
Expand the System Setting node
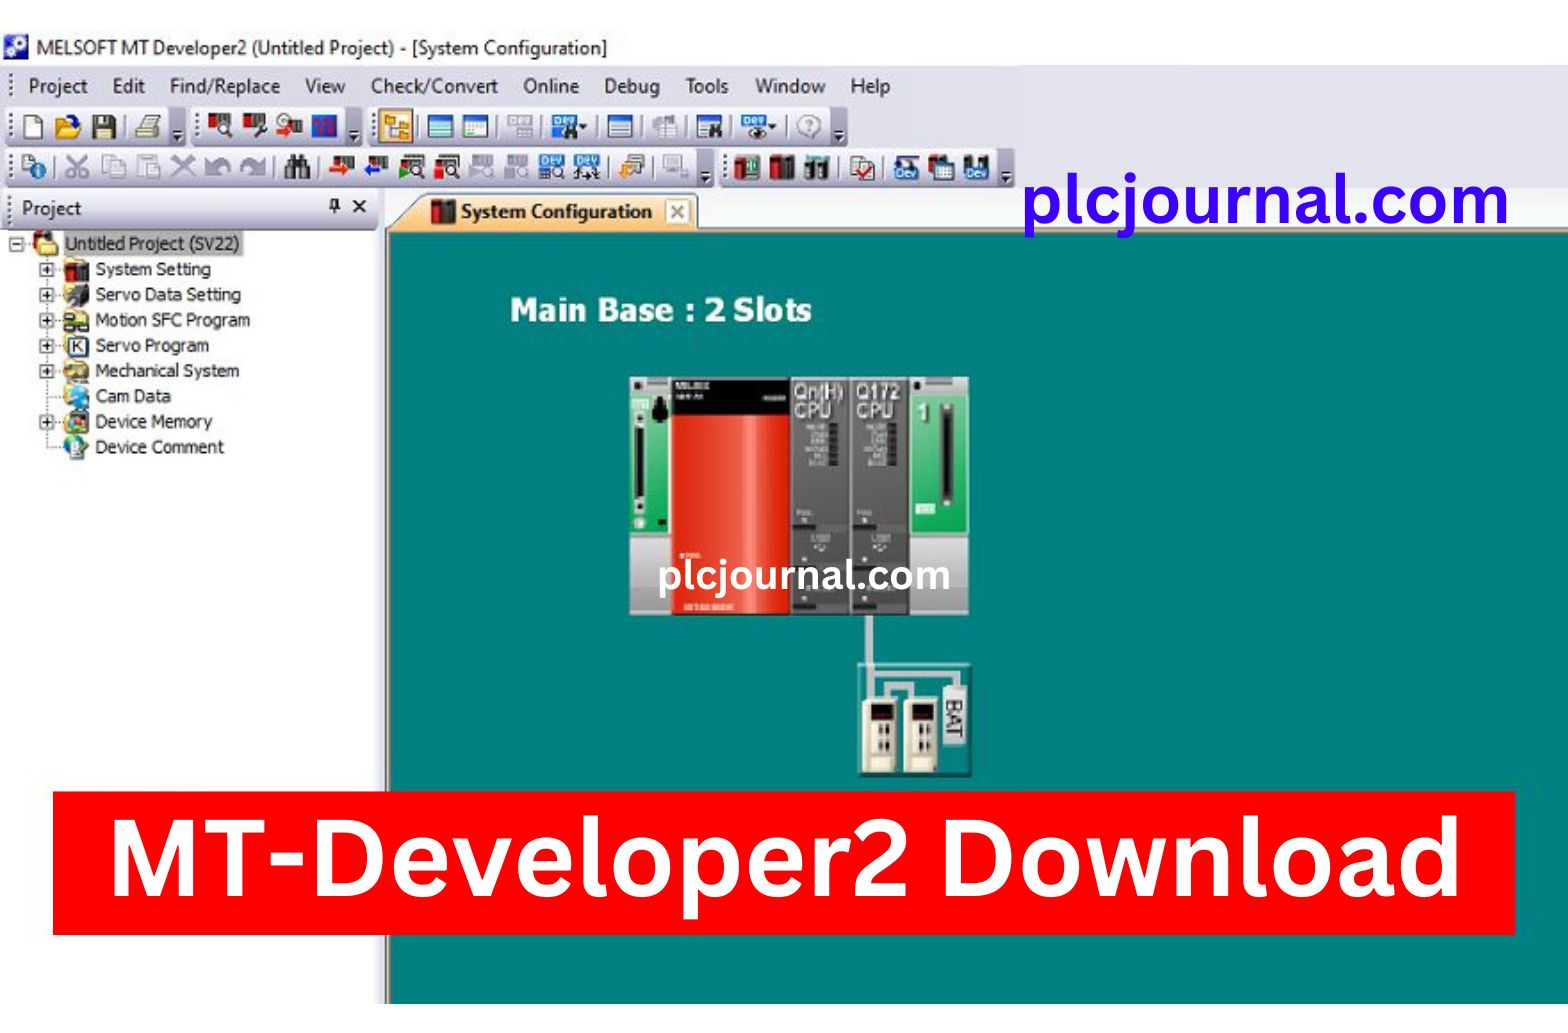tap(46, 270)
